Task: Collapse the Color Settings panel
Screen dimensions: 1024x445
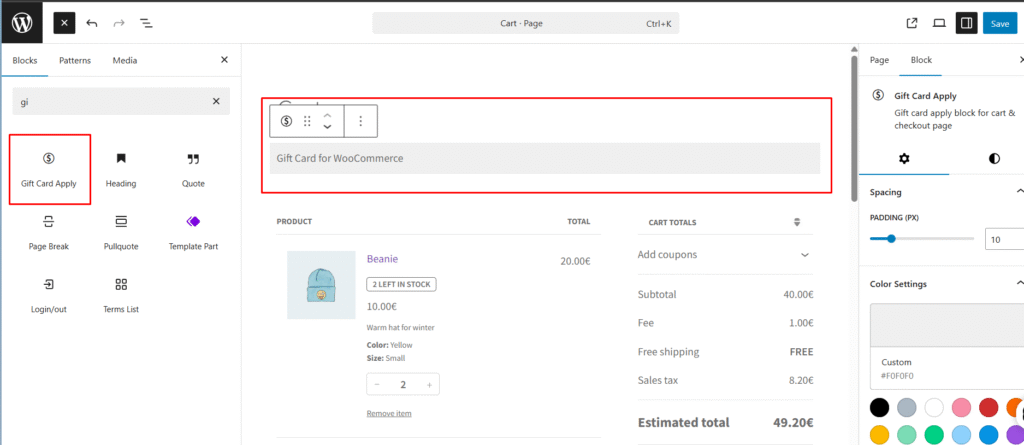Action: click(1018, 284)
